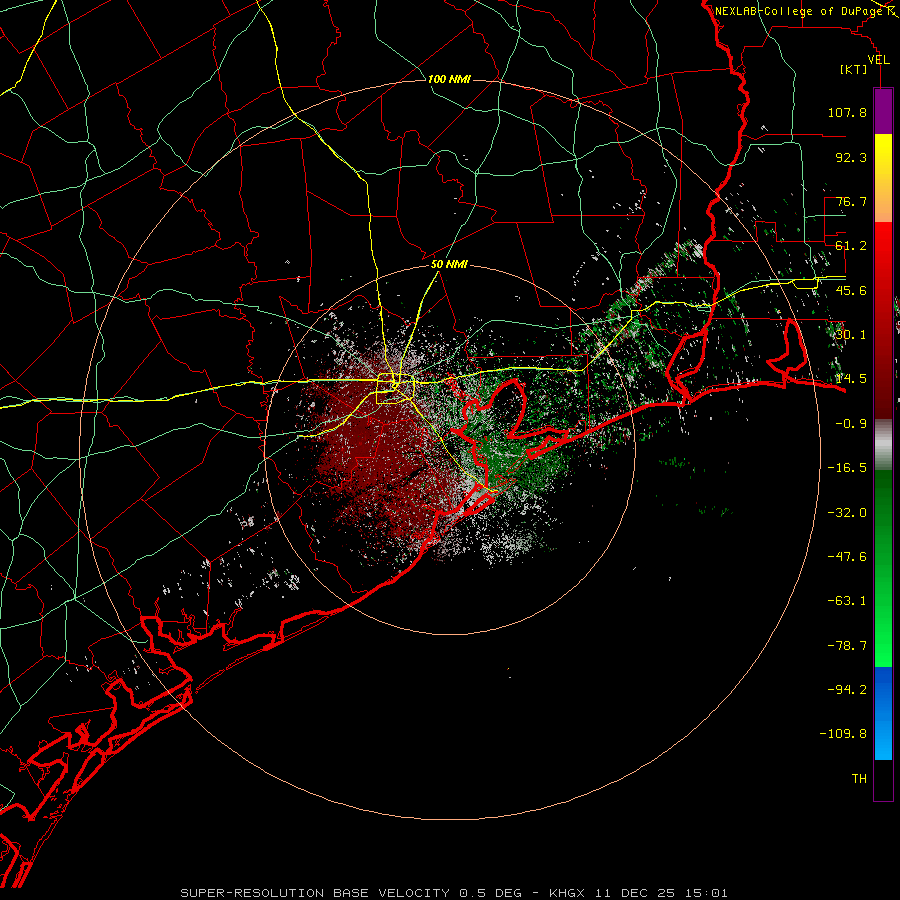The width and height of the screenshot is (900, 900).
Task: Select the 107.8 velocity scale value
Action: [x=847, y=112]
